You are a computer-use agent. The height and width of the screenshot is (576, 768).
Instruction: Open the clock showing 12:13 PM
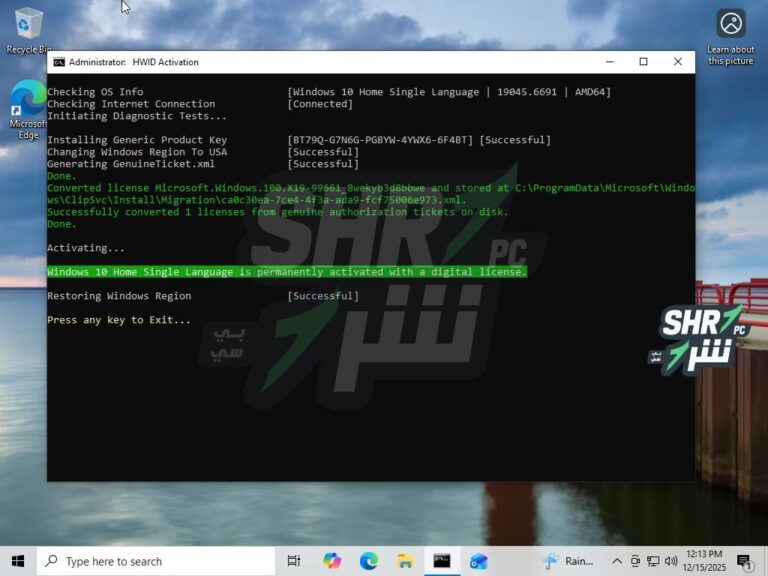click(705, 561)
